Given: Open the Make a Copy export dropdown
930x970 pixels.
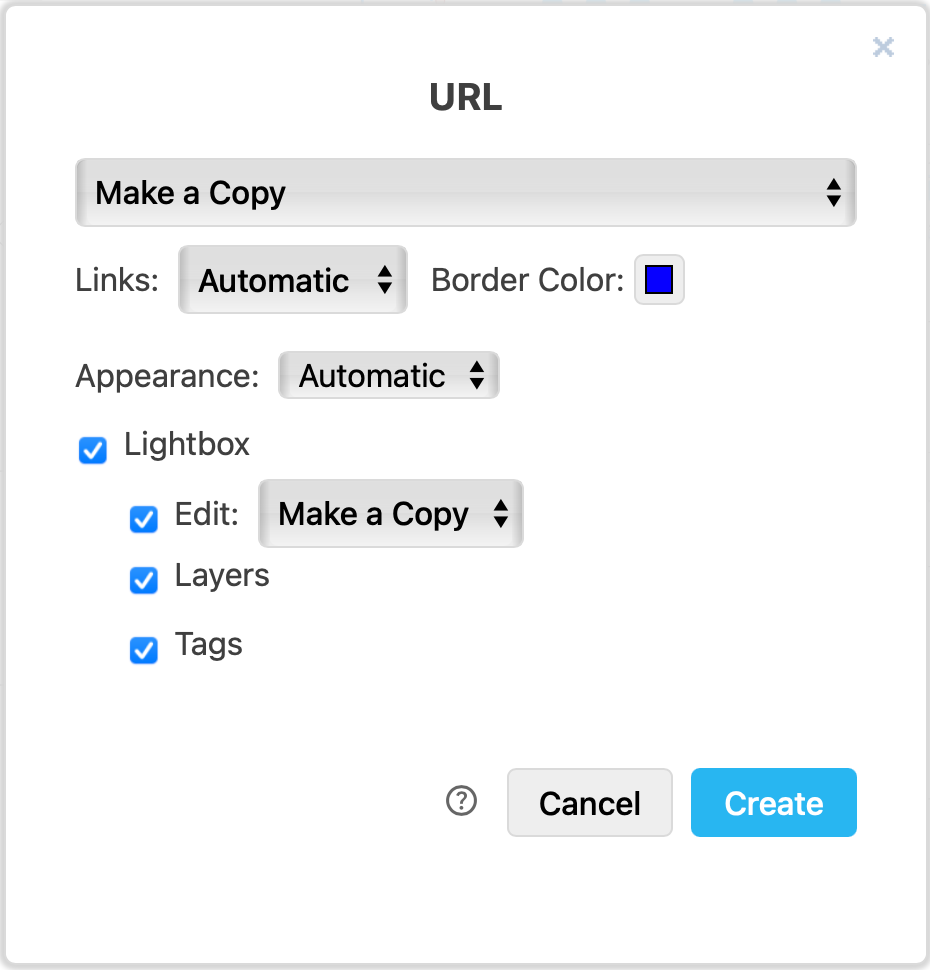Looking at the screenshot, I should point(465,192).
